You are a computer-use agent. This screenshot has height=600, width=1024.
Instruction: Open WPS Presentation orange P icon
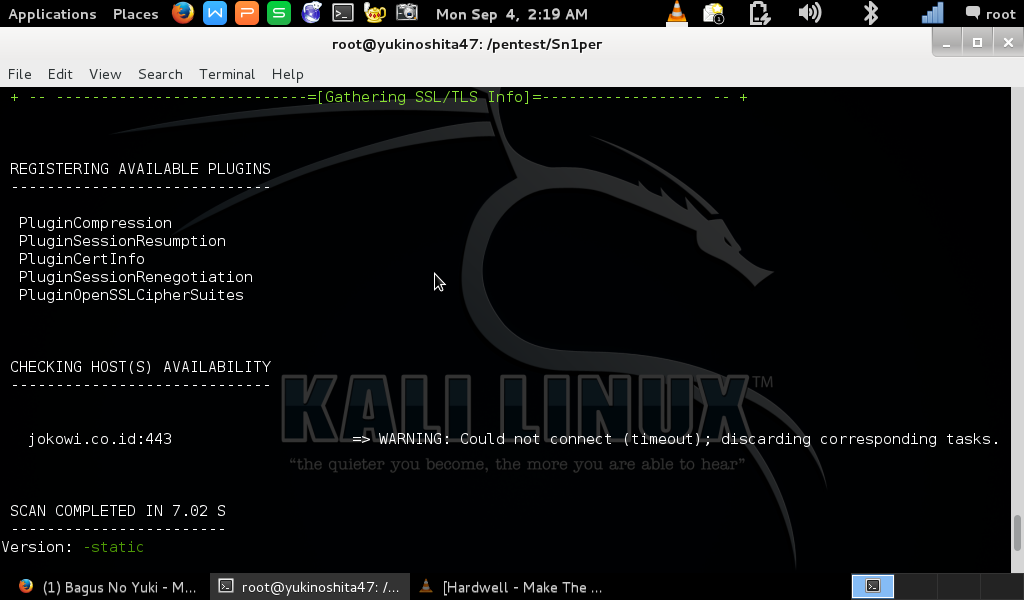pos(247,13)
